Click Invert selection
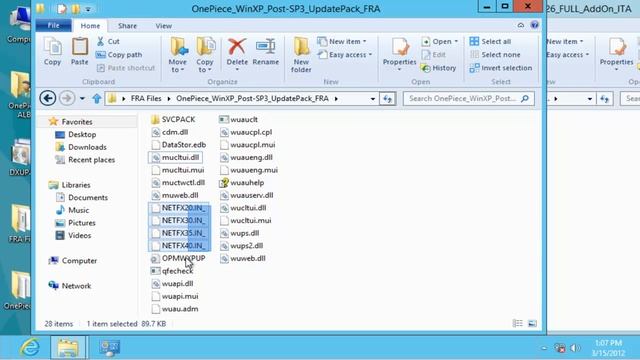640x360 pixels. click(501, 68)
